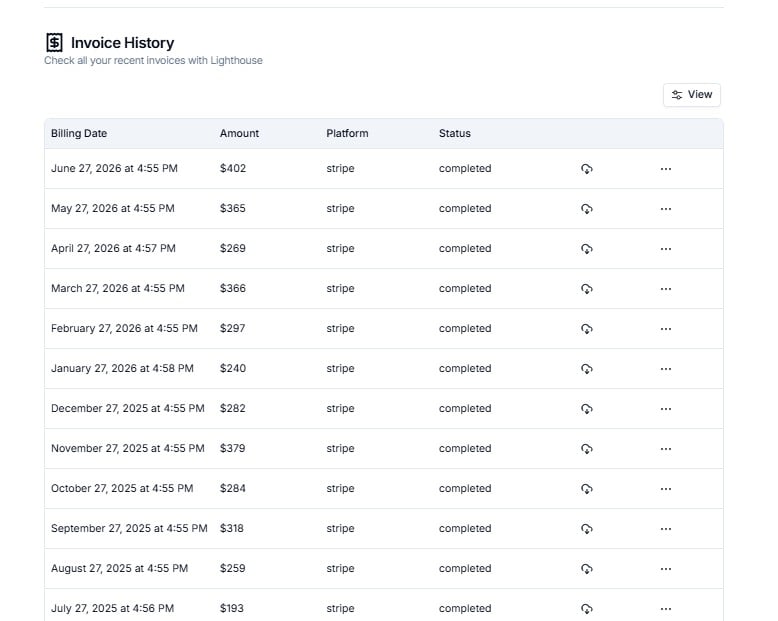Download the April 27, 2026 invoice
The image size is (778, 621).
pos(586,249)
